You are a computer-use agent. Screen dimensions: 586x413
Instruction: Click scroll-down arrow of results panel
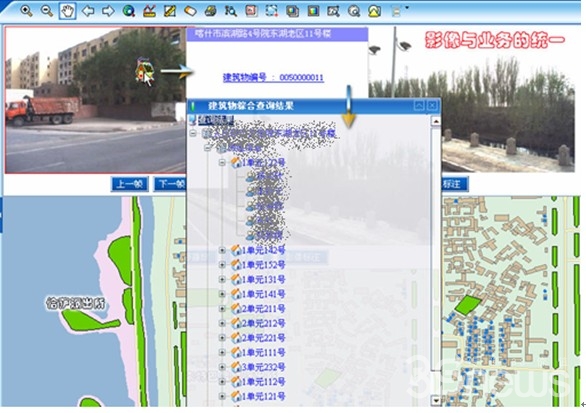point(436,400)
